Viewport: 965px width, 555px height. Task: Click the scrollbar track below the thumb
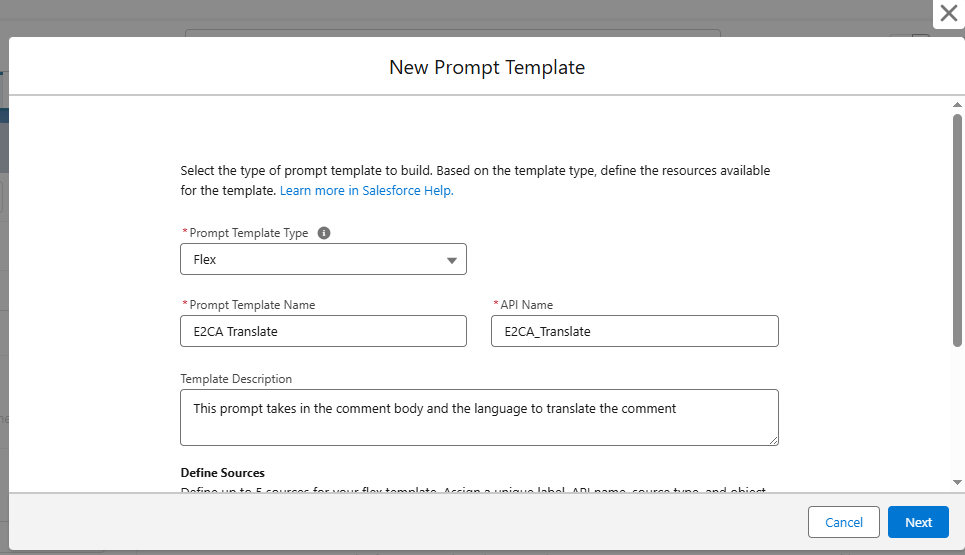(957, 412)
